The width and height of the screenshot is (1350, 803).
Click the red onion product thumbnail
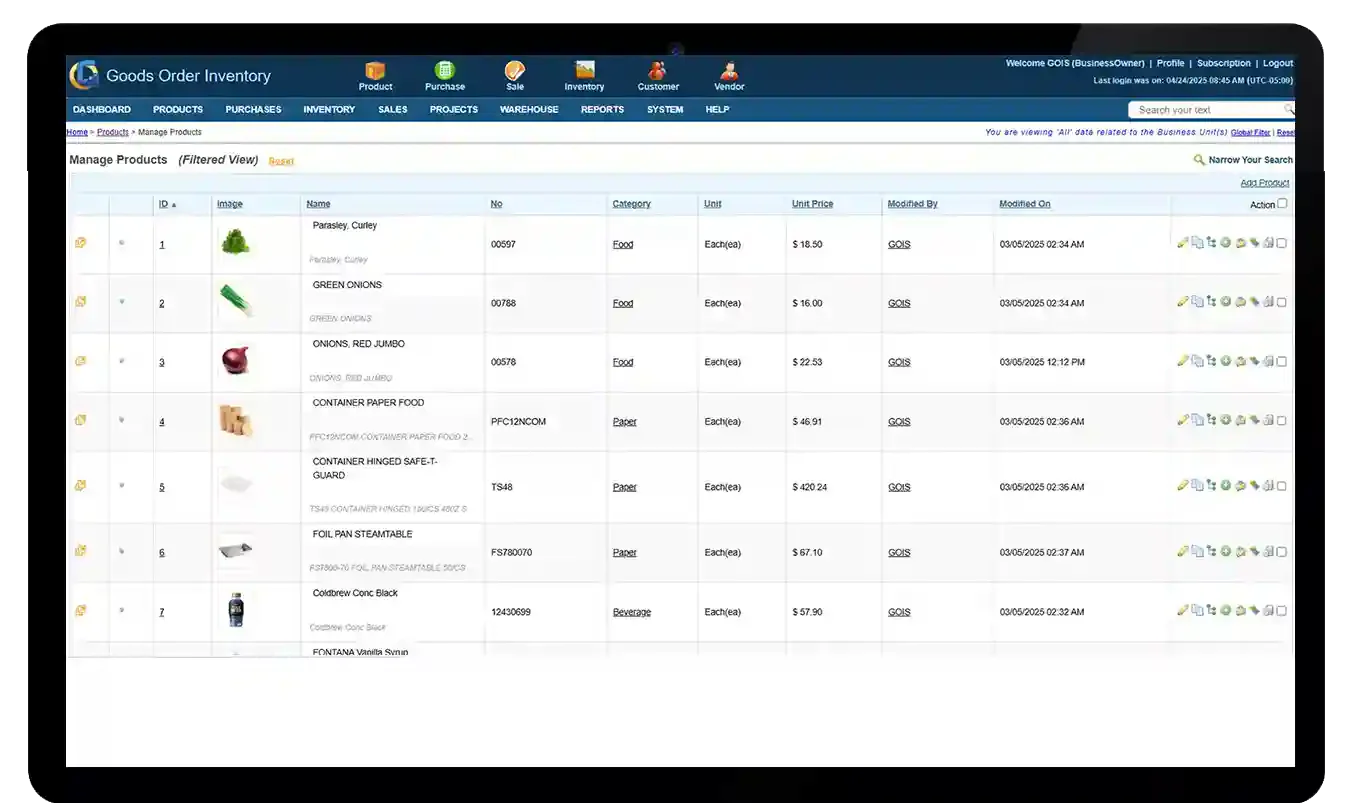[x=235, y=361]
